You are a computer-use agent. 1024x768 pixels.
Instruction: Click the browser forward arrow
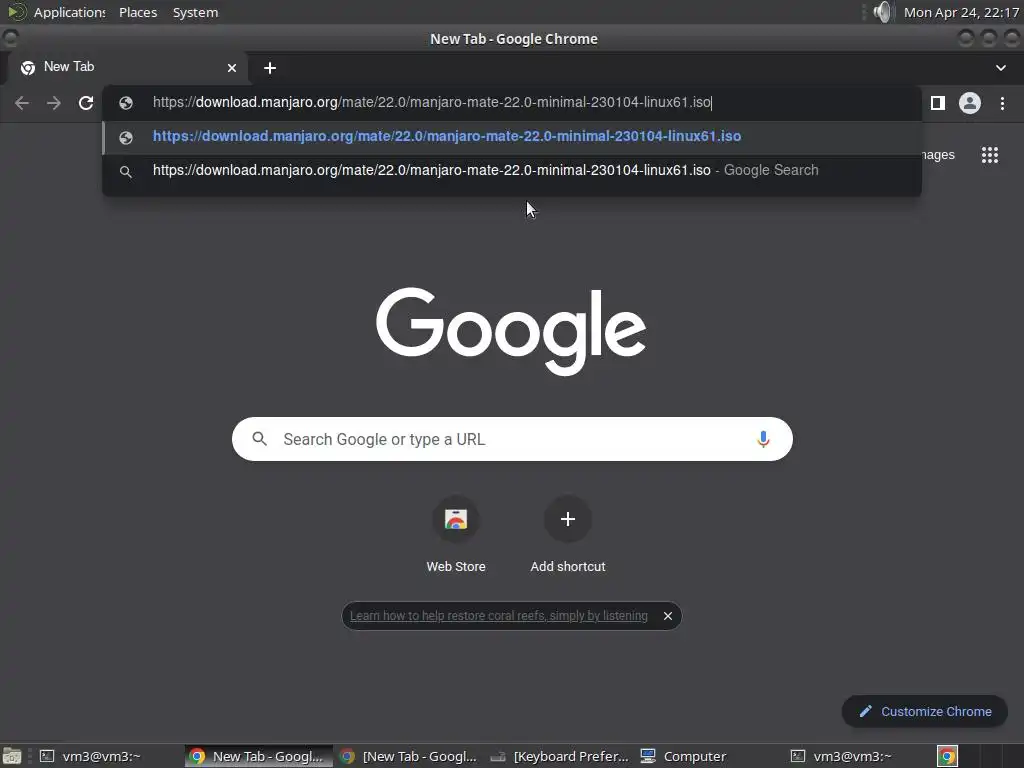[x=54, y=103]
